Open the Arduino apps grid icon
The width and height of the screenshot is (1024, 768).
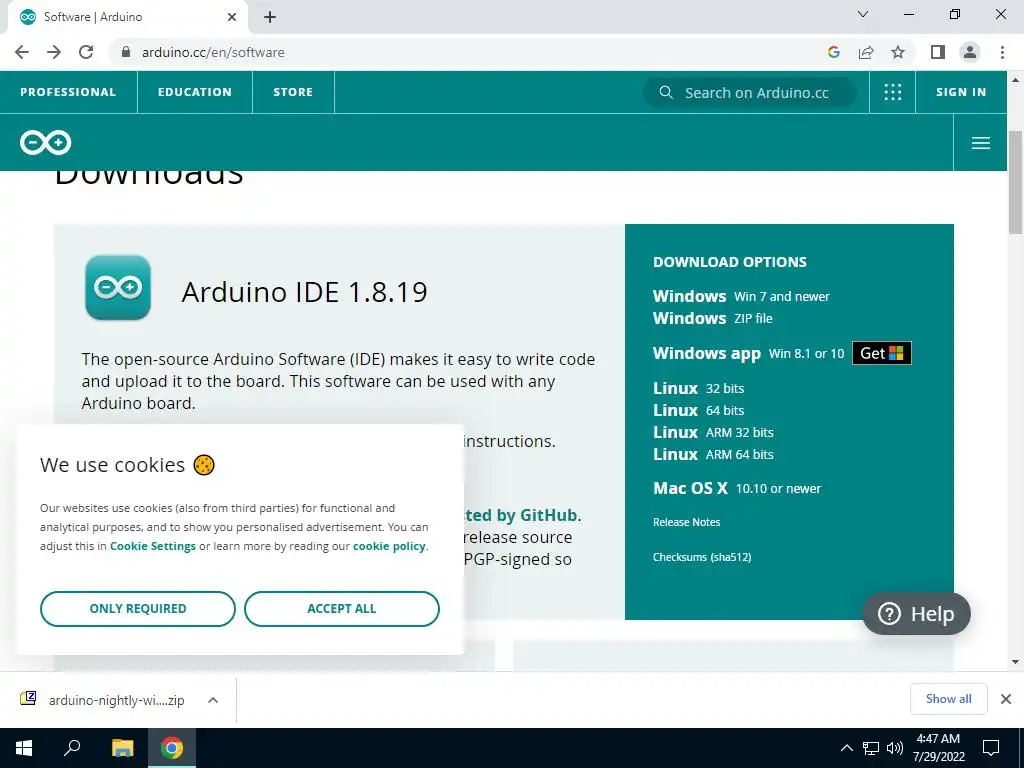pos(892,92)
